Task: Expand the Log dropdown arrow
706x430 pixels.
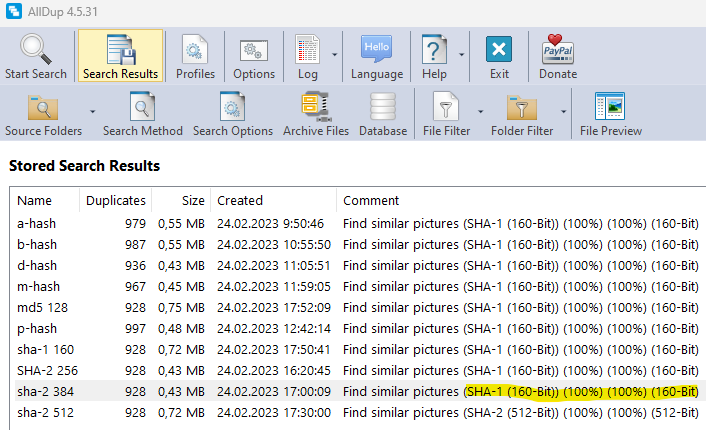Action: click(334, 56)
